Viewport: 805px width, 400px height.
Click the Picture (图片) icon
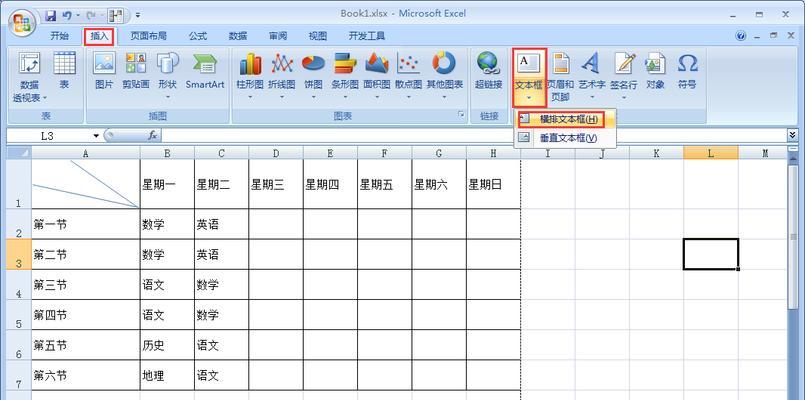click(x=104, y=71)
